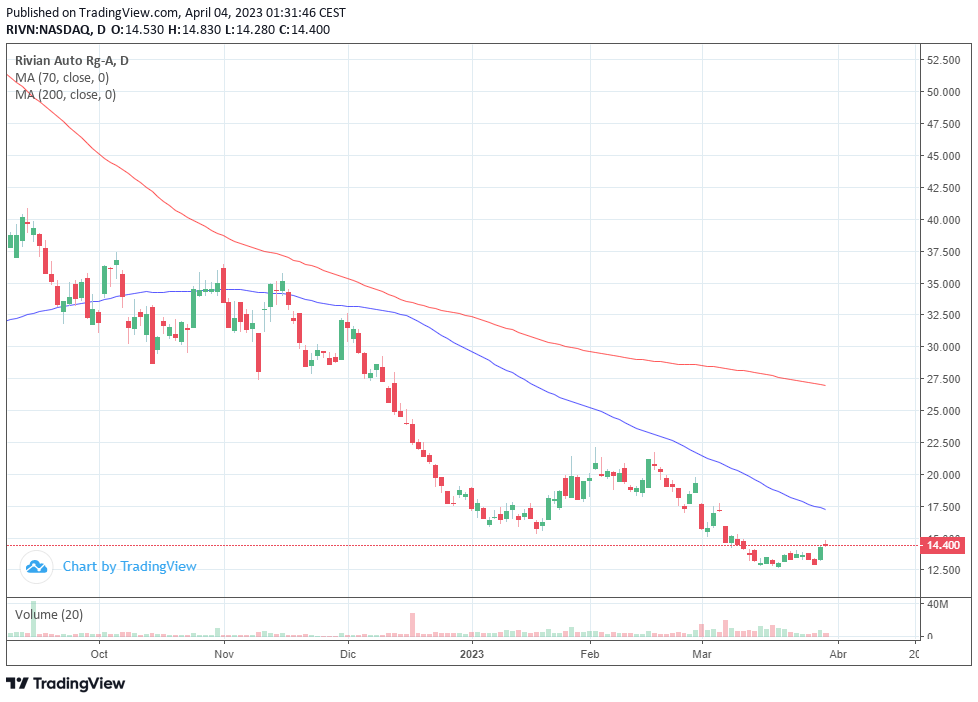Click the 45.000 price axis label

[943, 156]
